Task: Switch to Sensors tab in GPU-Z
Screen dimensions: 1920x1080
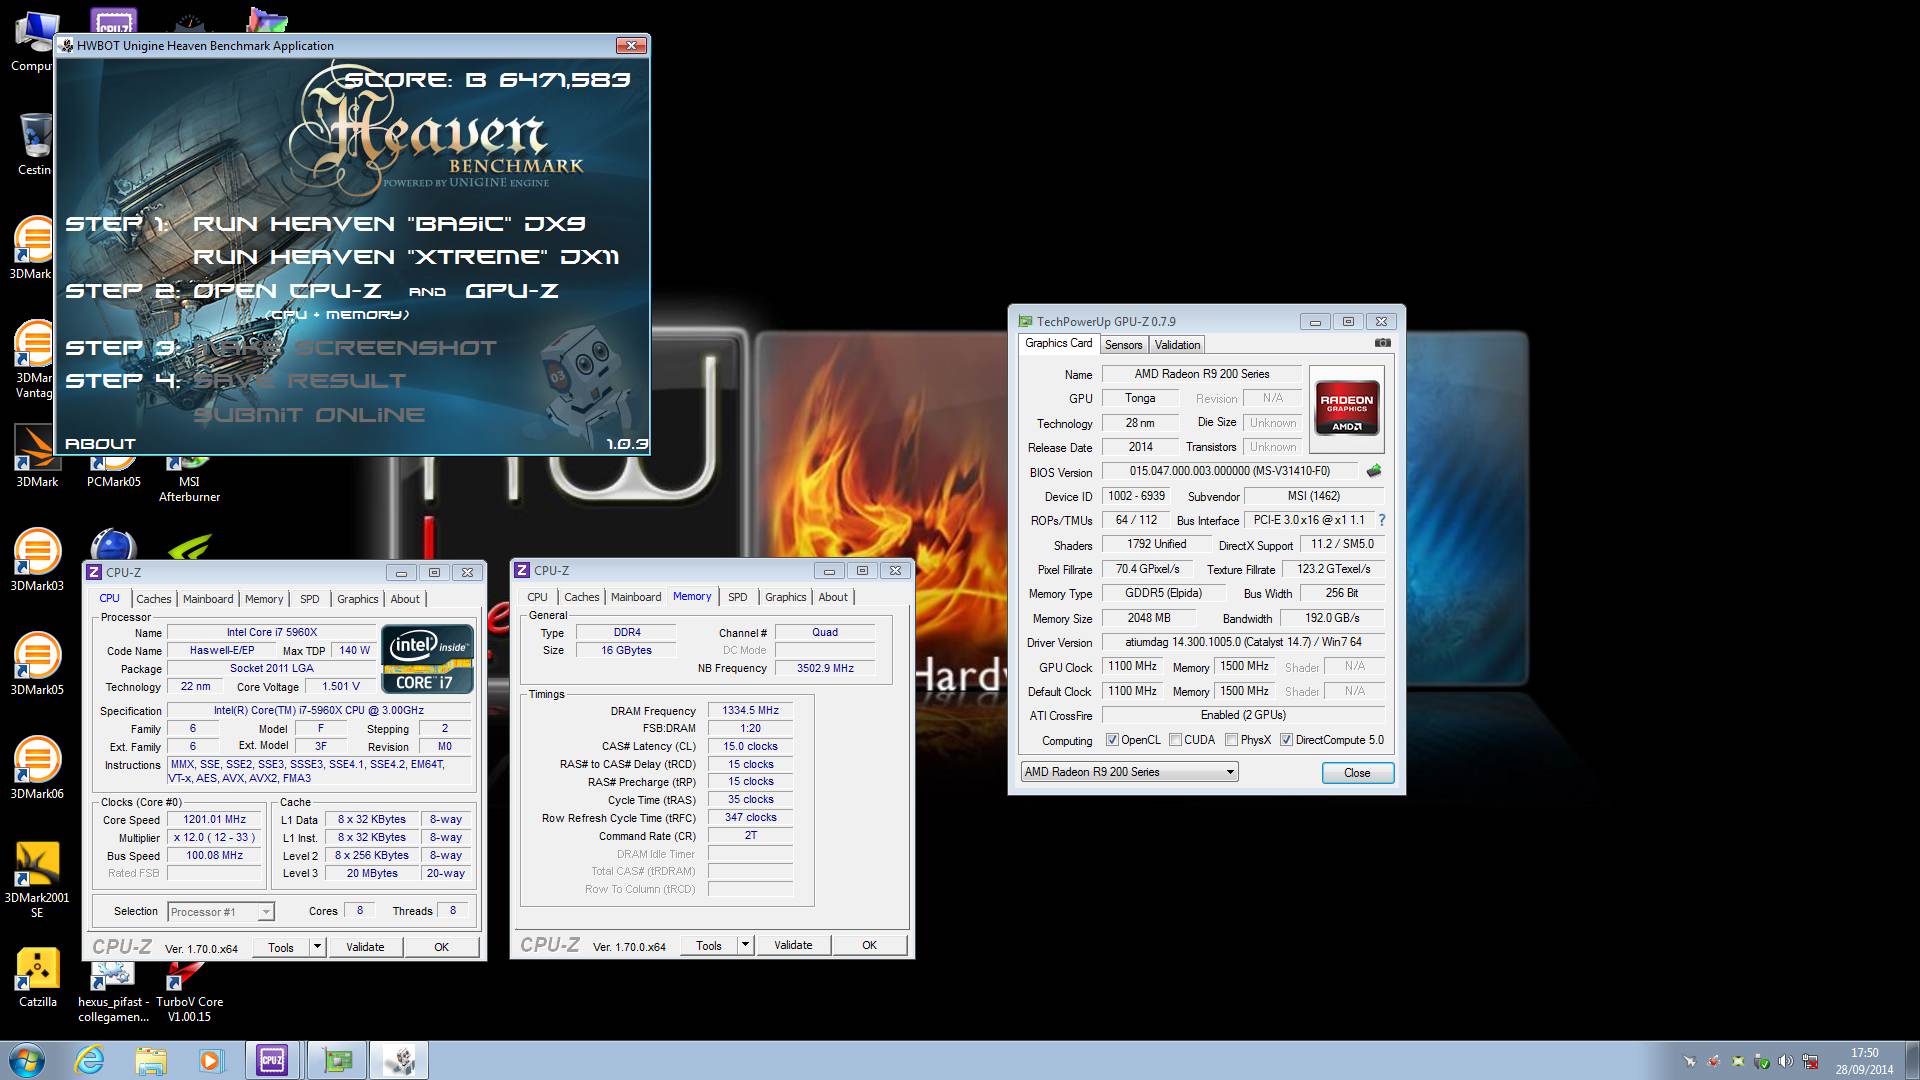Action: pyautogui.click(x=1123, y=345)
